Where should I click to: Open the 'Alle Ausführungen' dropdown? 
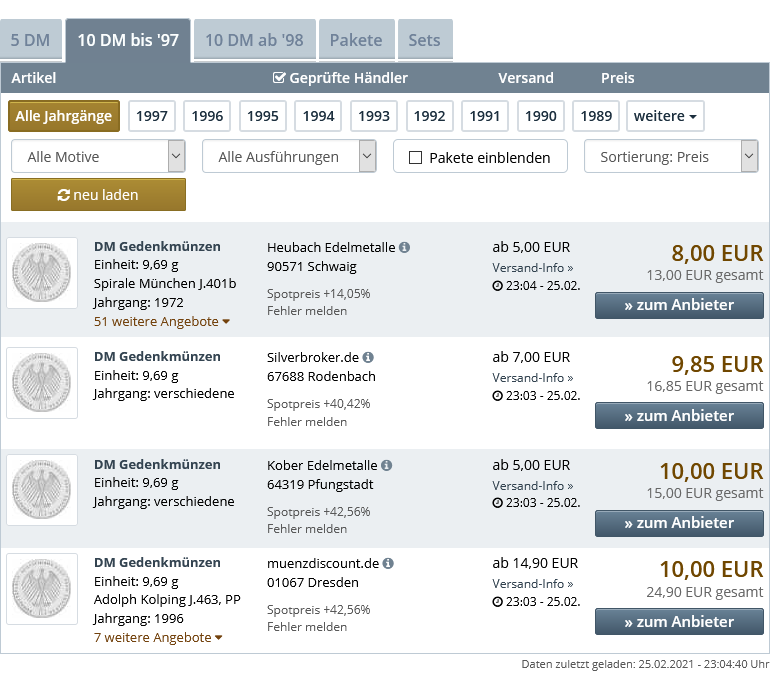coord(289,157)
